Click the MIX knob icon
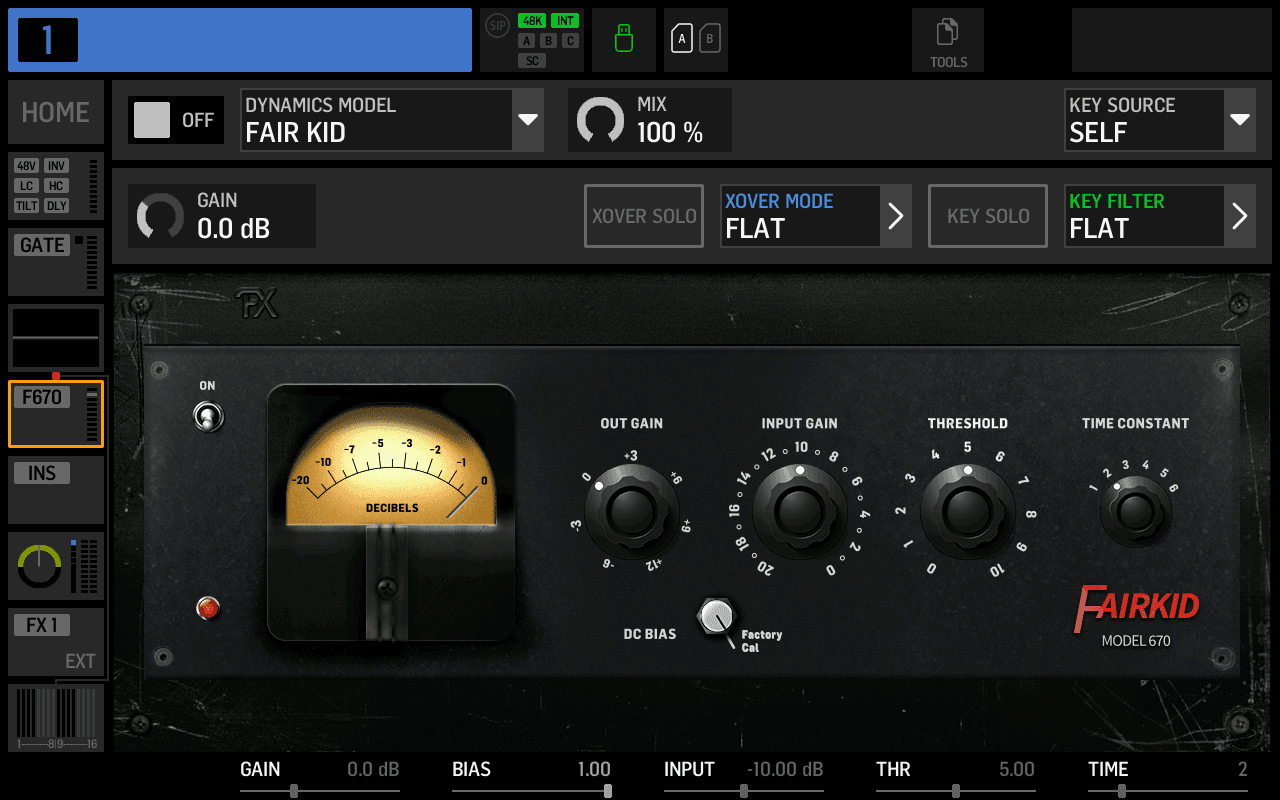The height and width of the screenshot is (800, 1280). click(x=601, y=120)
